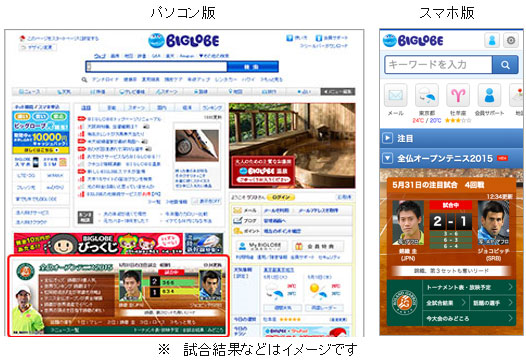Switch to the ランキング news tab

[x=212, y=108]
